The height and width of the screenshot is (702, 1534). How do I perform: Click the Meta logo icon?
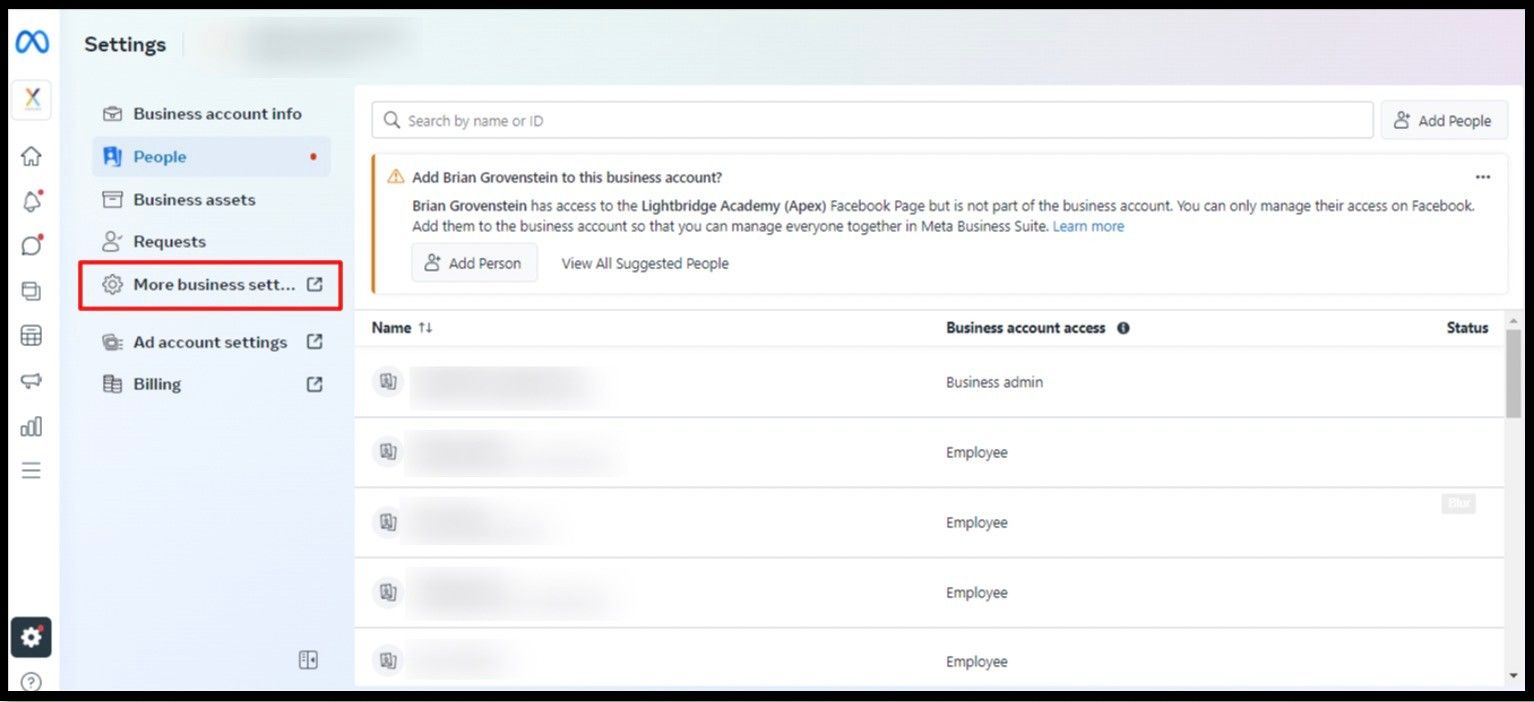pos(31,43)
